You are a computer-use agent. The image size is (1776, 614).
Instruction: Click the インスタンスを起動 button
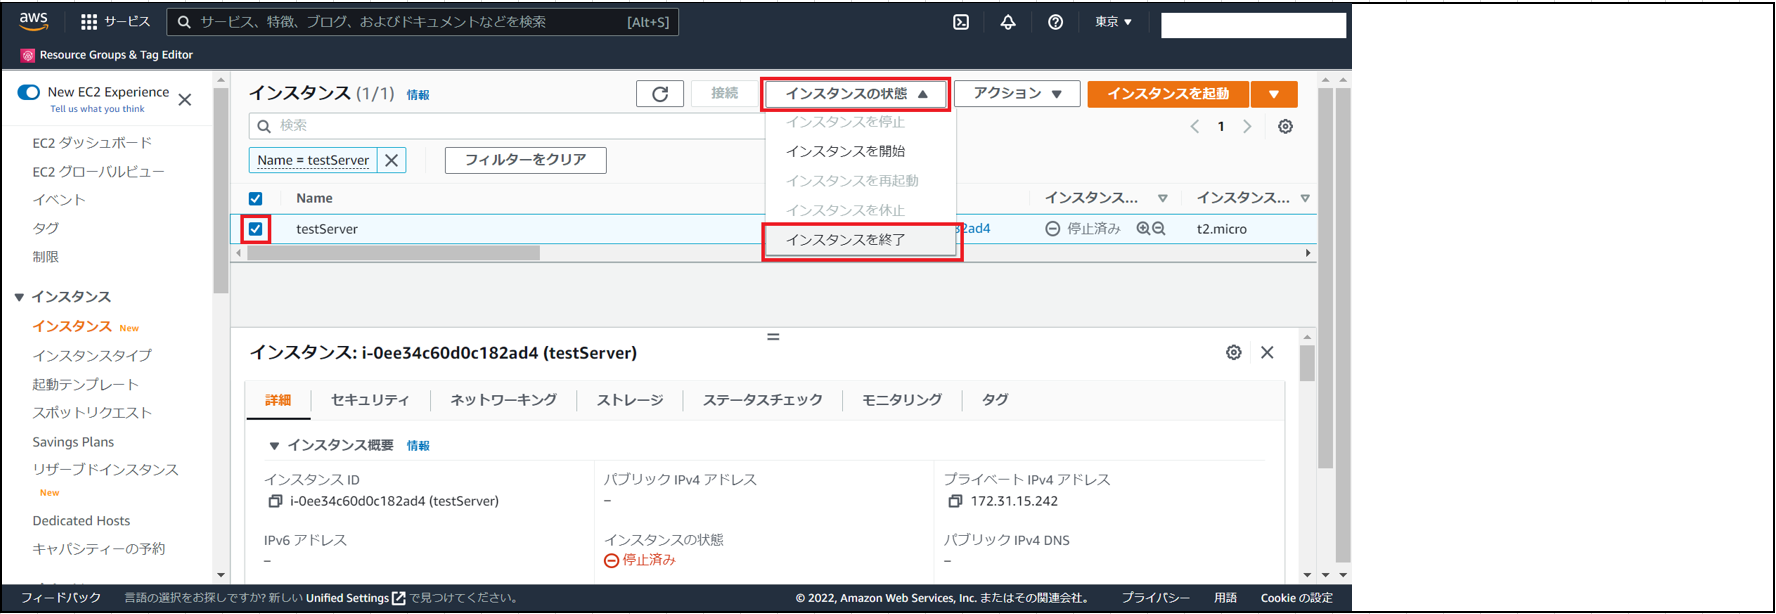(1168, 94)
